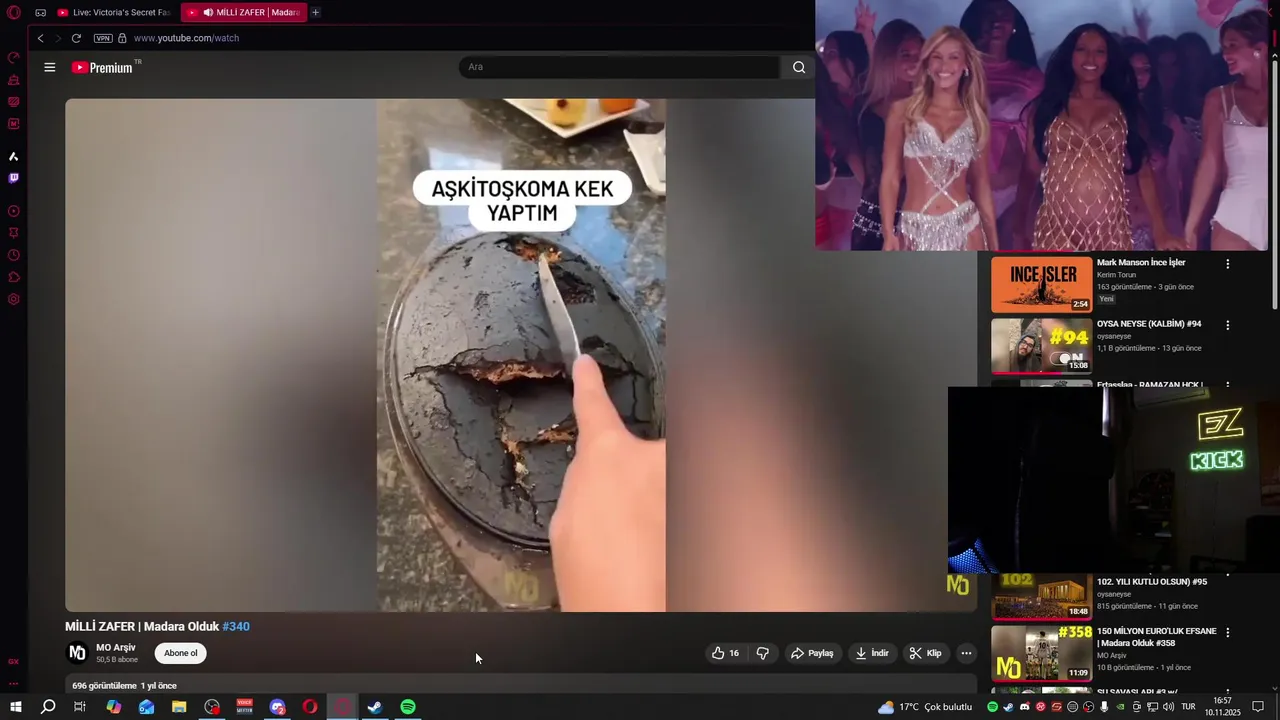Open the MO Arşiv channel avatar
The width and height of the screenshot is (1280, 720).
click(x=77, y=653)
